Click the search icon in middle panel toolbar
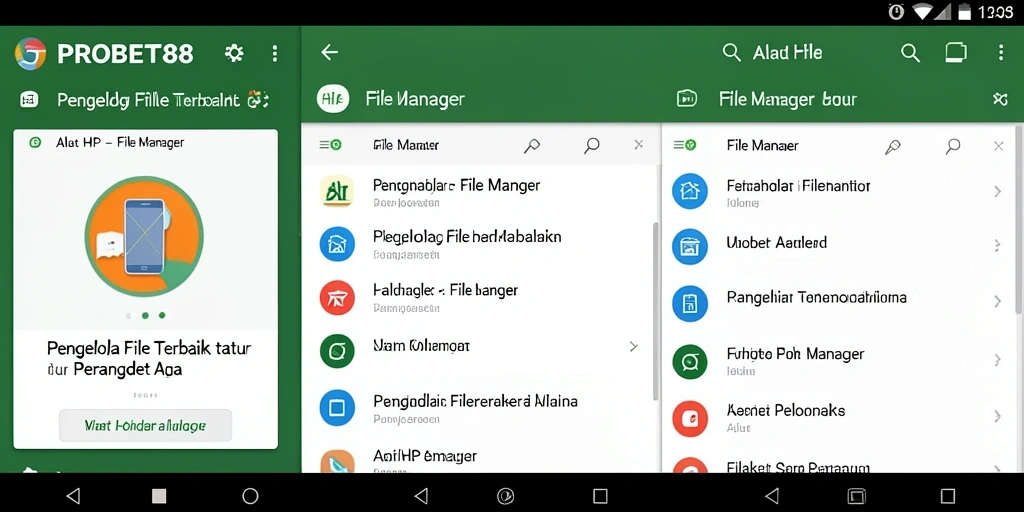 tap(592, 146)
